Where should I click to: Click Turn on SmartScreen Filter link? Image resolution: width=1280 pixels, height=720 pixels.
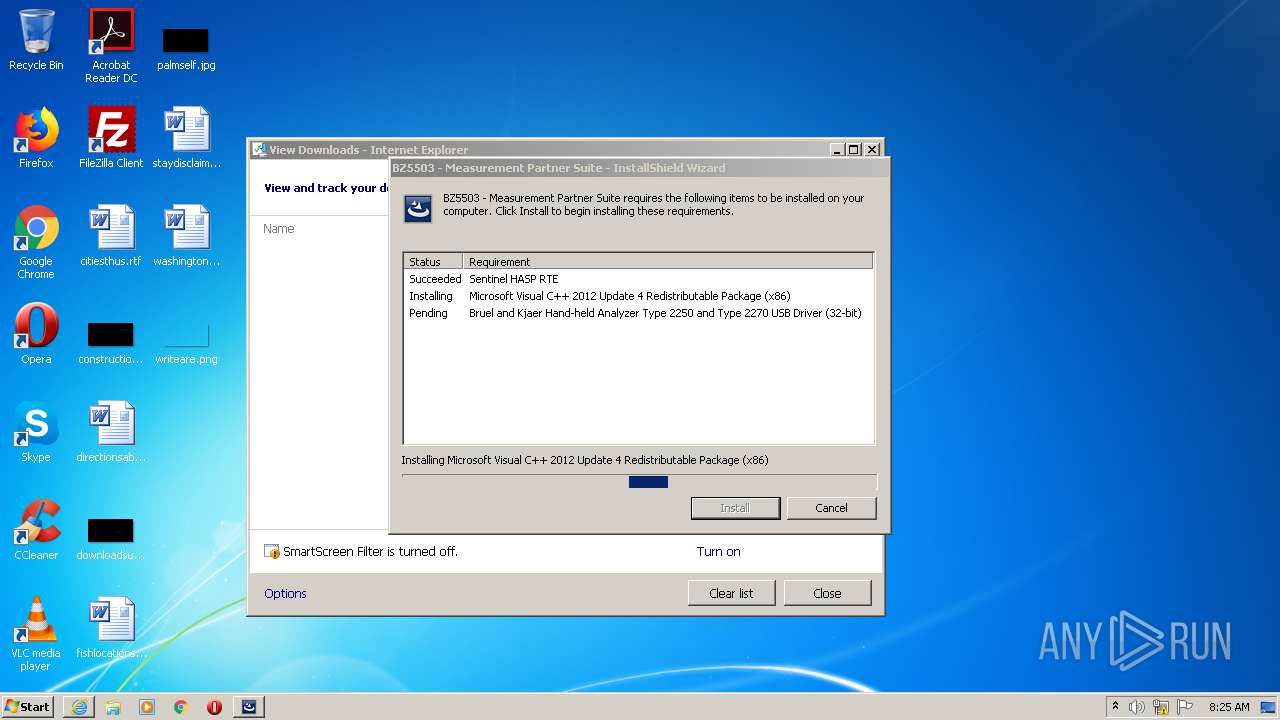click(x=718, y=551)
